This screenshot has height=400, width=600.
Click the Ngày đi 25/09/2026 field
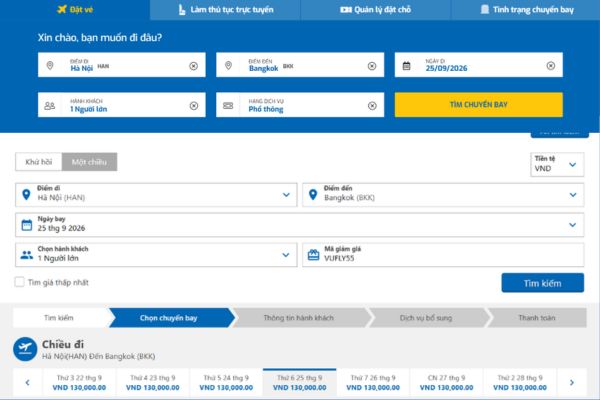pyautogui.click(x=479, y=65)
